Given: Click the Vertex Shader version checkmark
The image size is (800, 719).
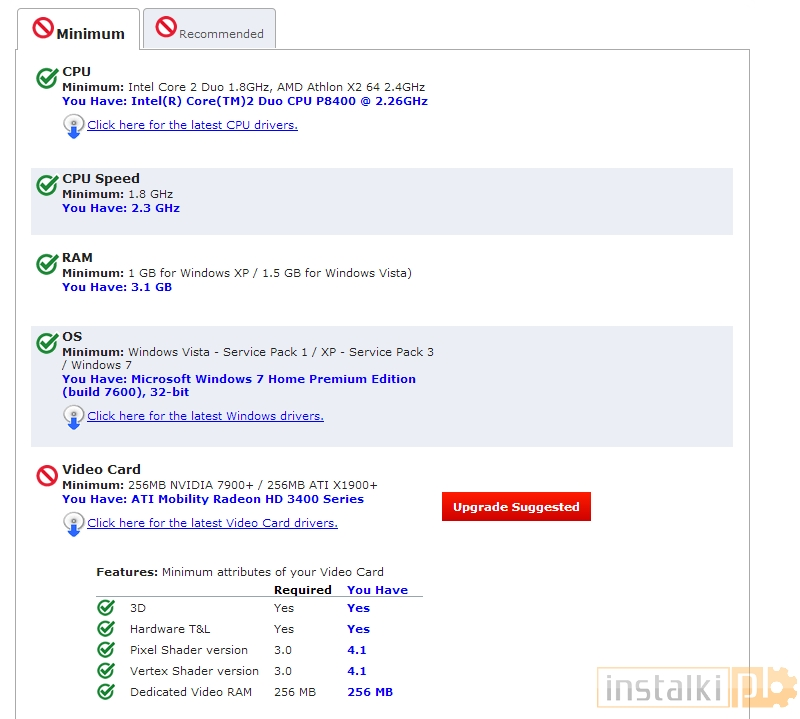Looking at the screenshot, I should 106,671.
